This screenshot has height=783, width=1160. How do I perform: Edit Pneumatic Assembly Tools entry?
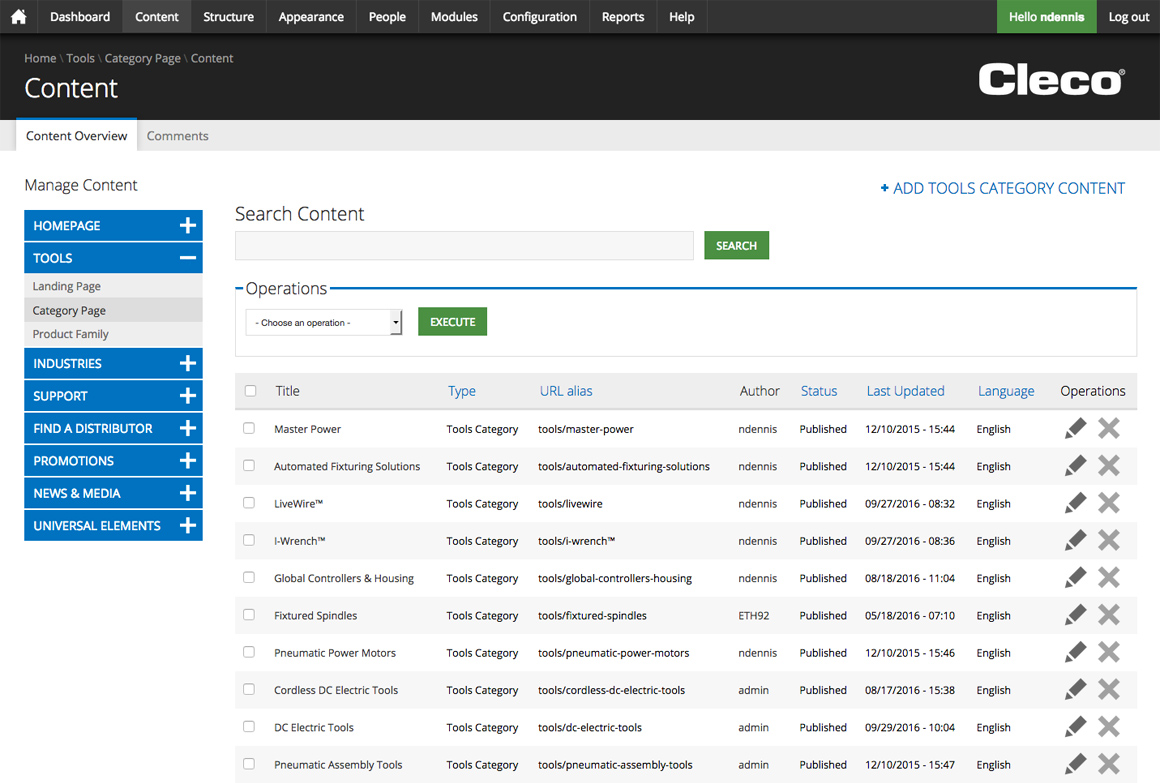click(x=1076, y=764)
